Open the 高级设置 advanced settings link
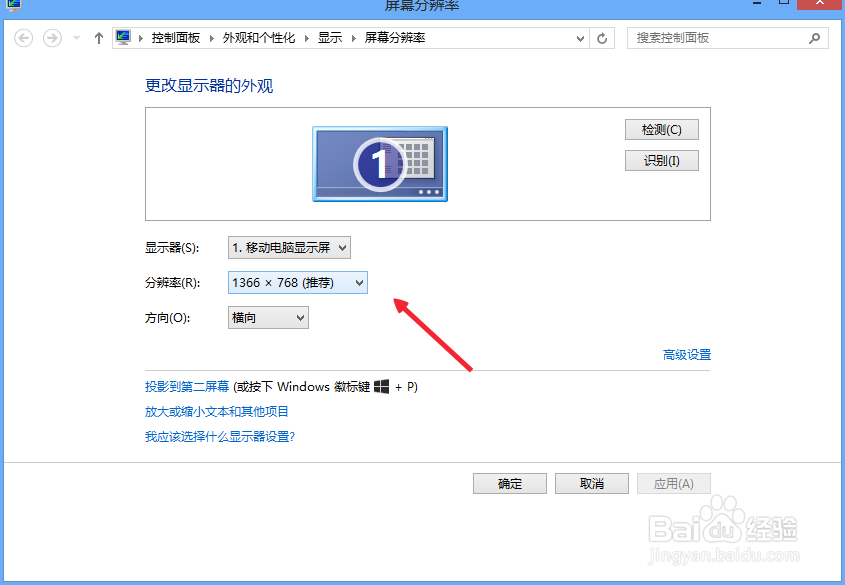The height and width of the screenshot is (585, 845). [x=686, y=354]
